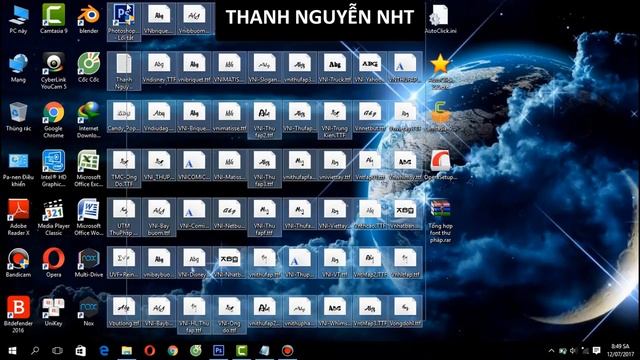
Task: Select the vnimatisse.ttf font file
Action: click(229, 116)
